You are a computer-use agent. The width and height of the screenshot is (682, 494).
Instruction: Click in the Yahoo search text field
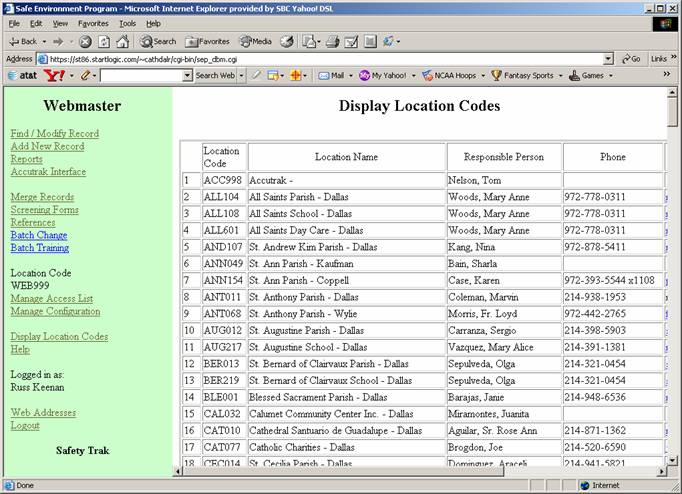point(145,75)
